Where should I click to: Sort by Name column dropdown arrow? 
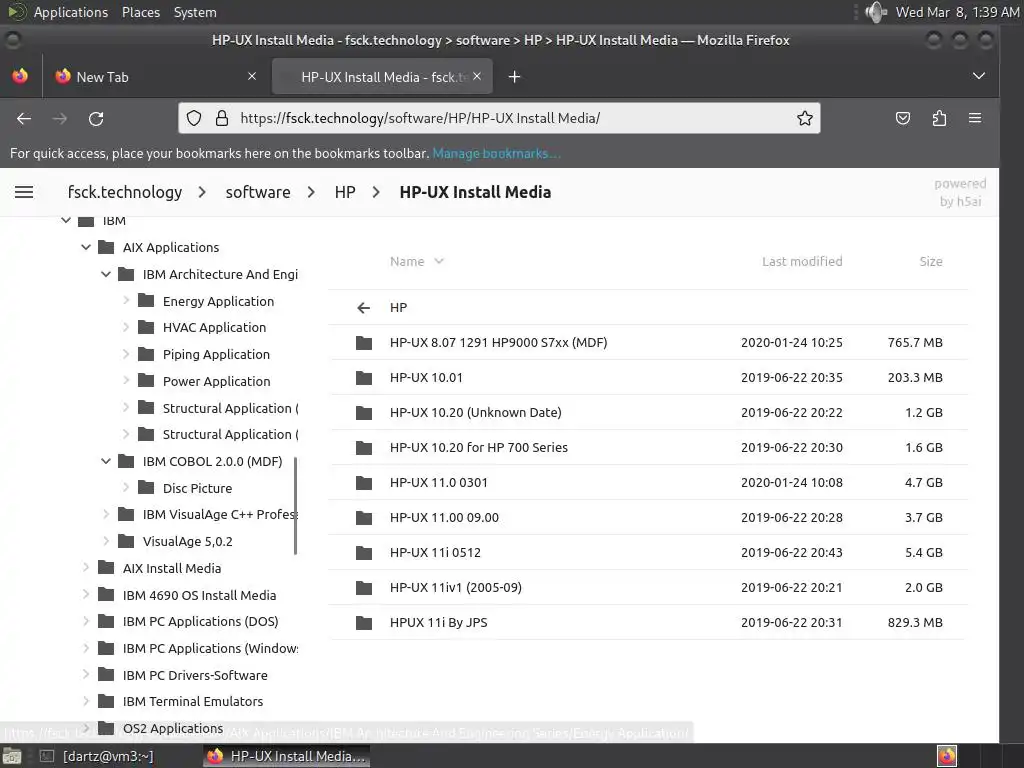point(439,261)
